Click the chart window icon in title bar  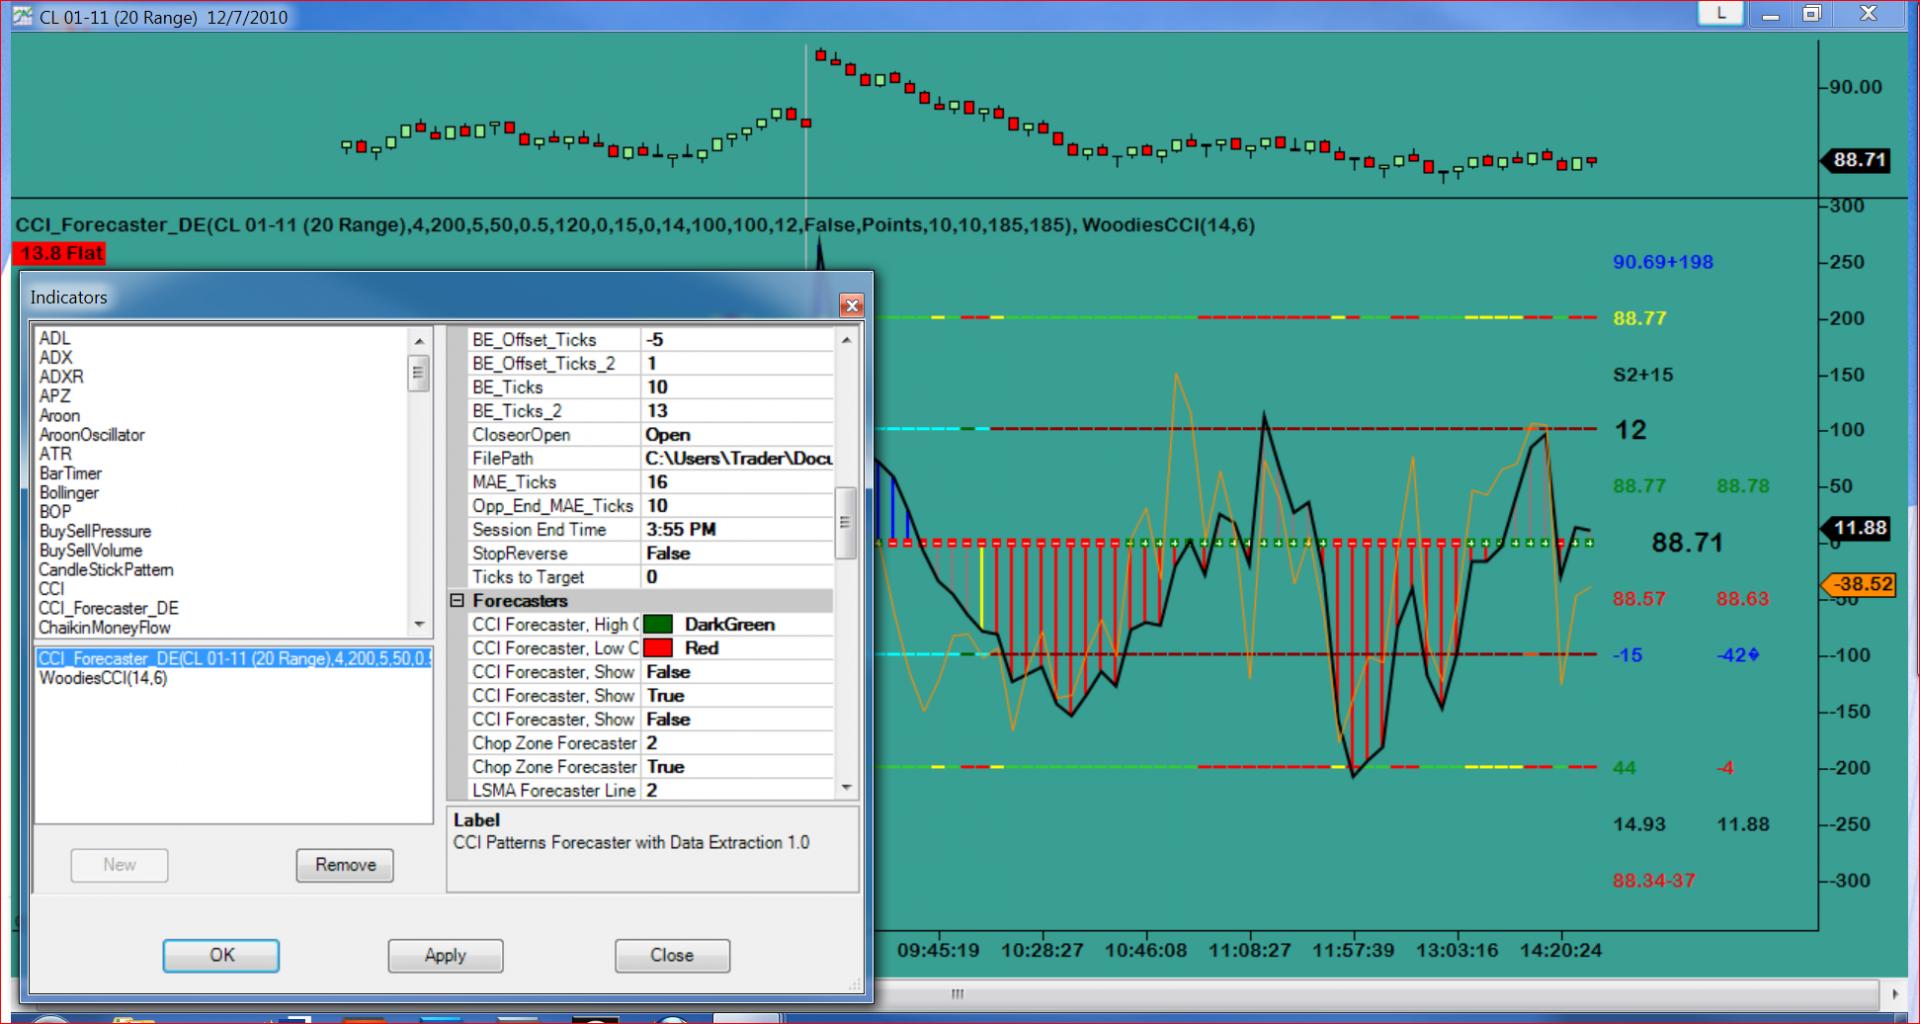(x=23, y=16)
